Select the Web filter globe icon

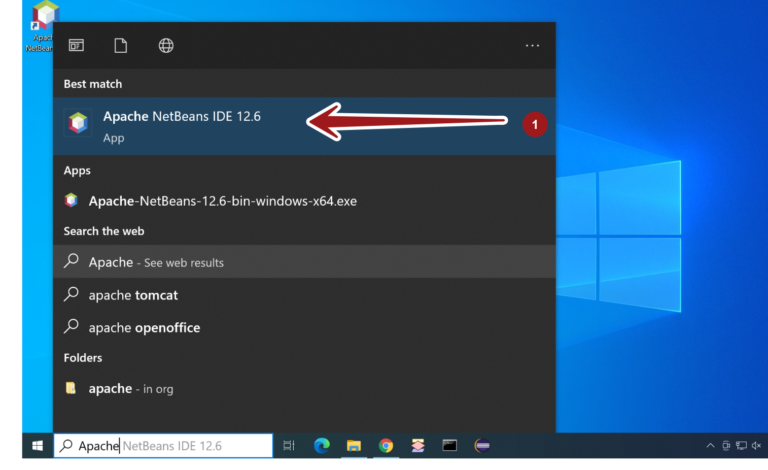(x=166, y=46)
